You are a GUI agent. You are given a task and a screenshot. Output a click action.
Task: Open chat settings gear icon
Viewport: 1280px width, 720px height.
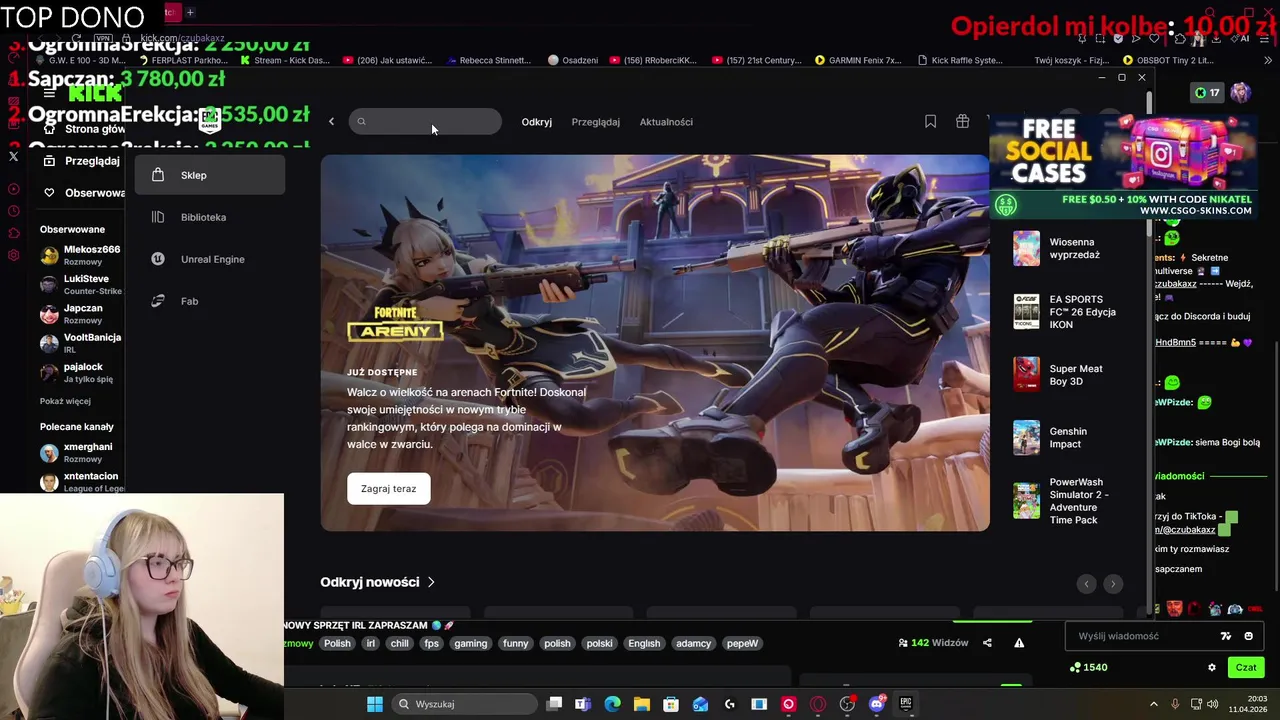pyautogui.click(x=1212, y=667)
